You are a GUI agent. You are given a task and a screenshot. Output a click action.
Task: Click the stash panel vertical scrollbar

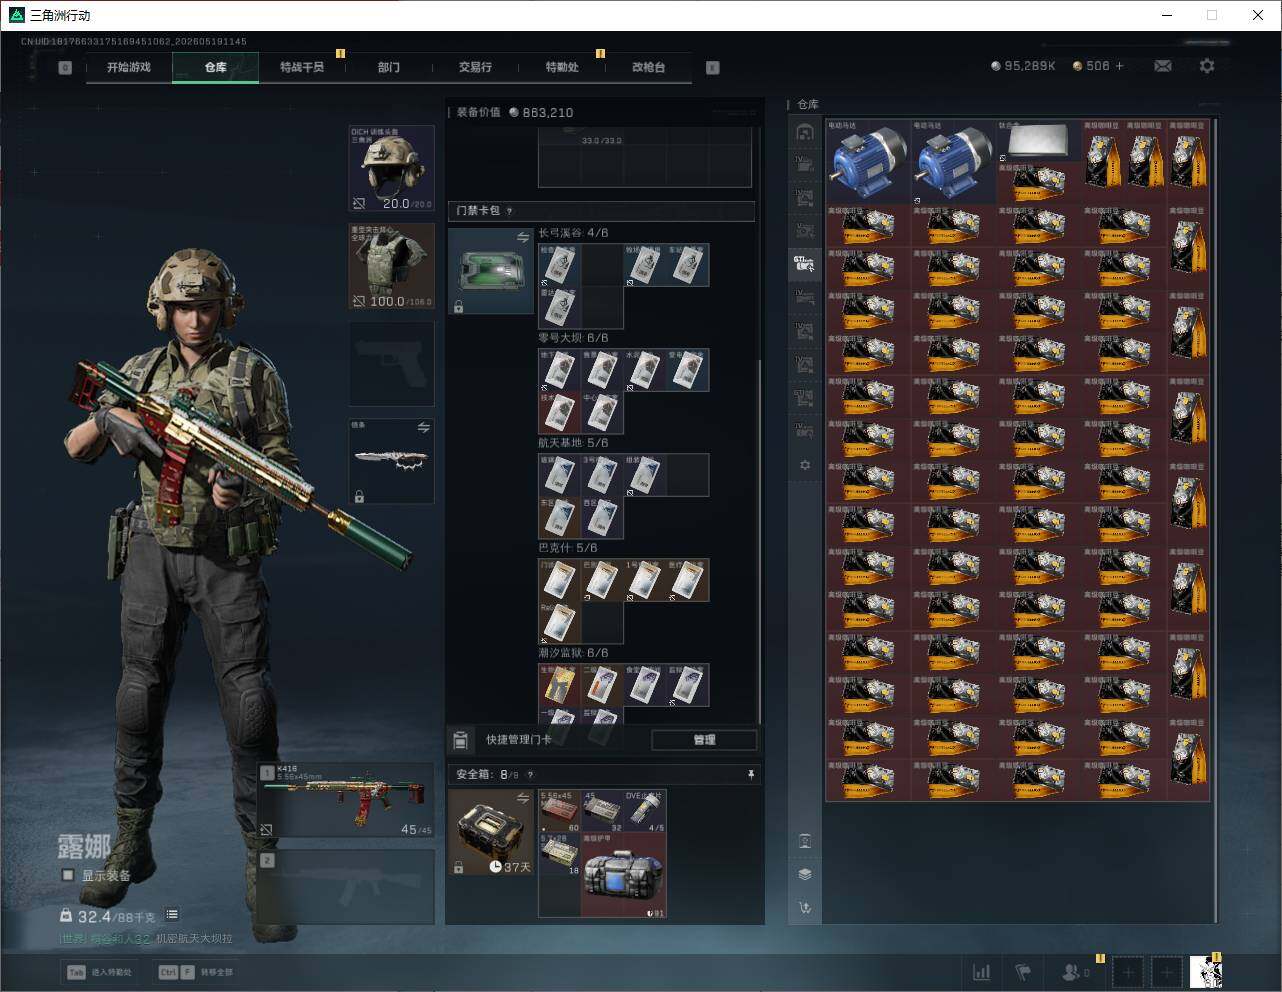pyautogui.click(x=1216, y=520)
